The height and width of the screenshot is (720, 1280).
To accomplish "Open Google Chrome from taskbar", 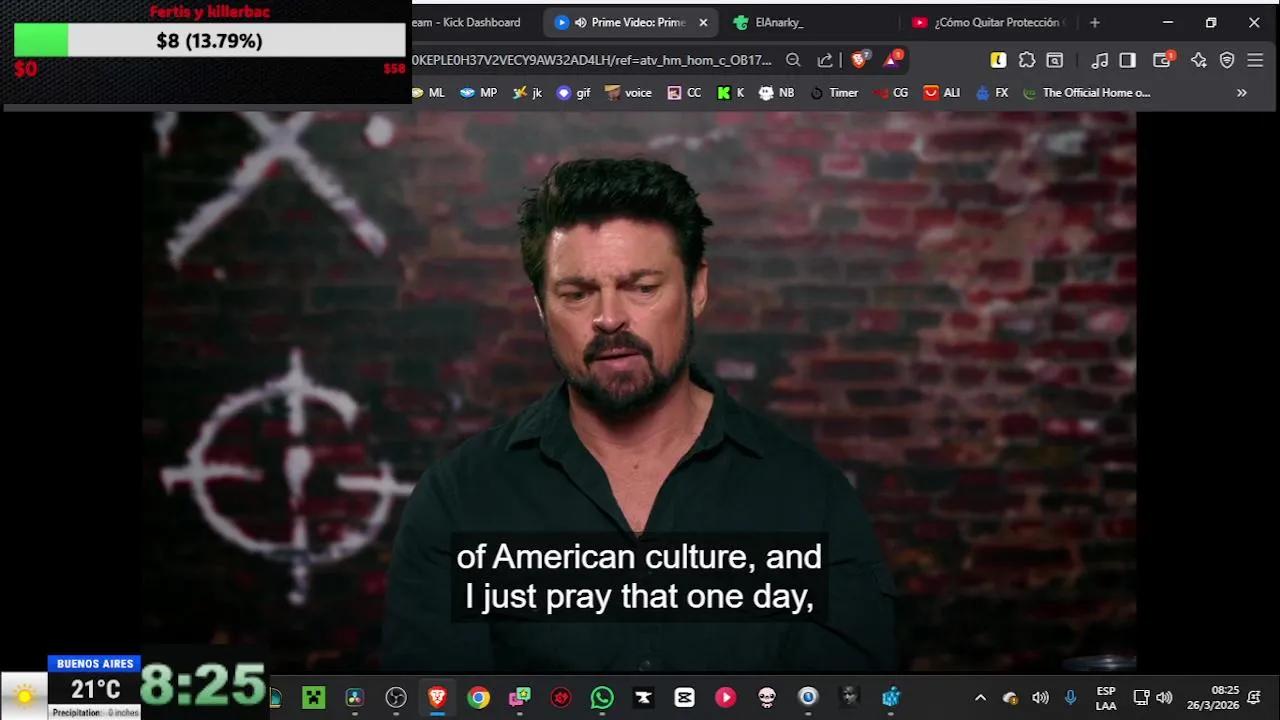I will [x=479, y=697].
